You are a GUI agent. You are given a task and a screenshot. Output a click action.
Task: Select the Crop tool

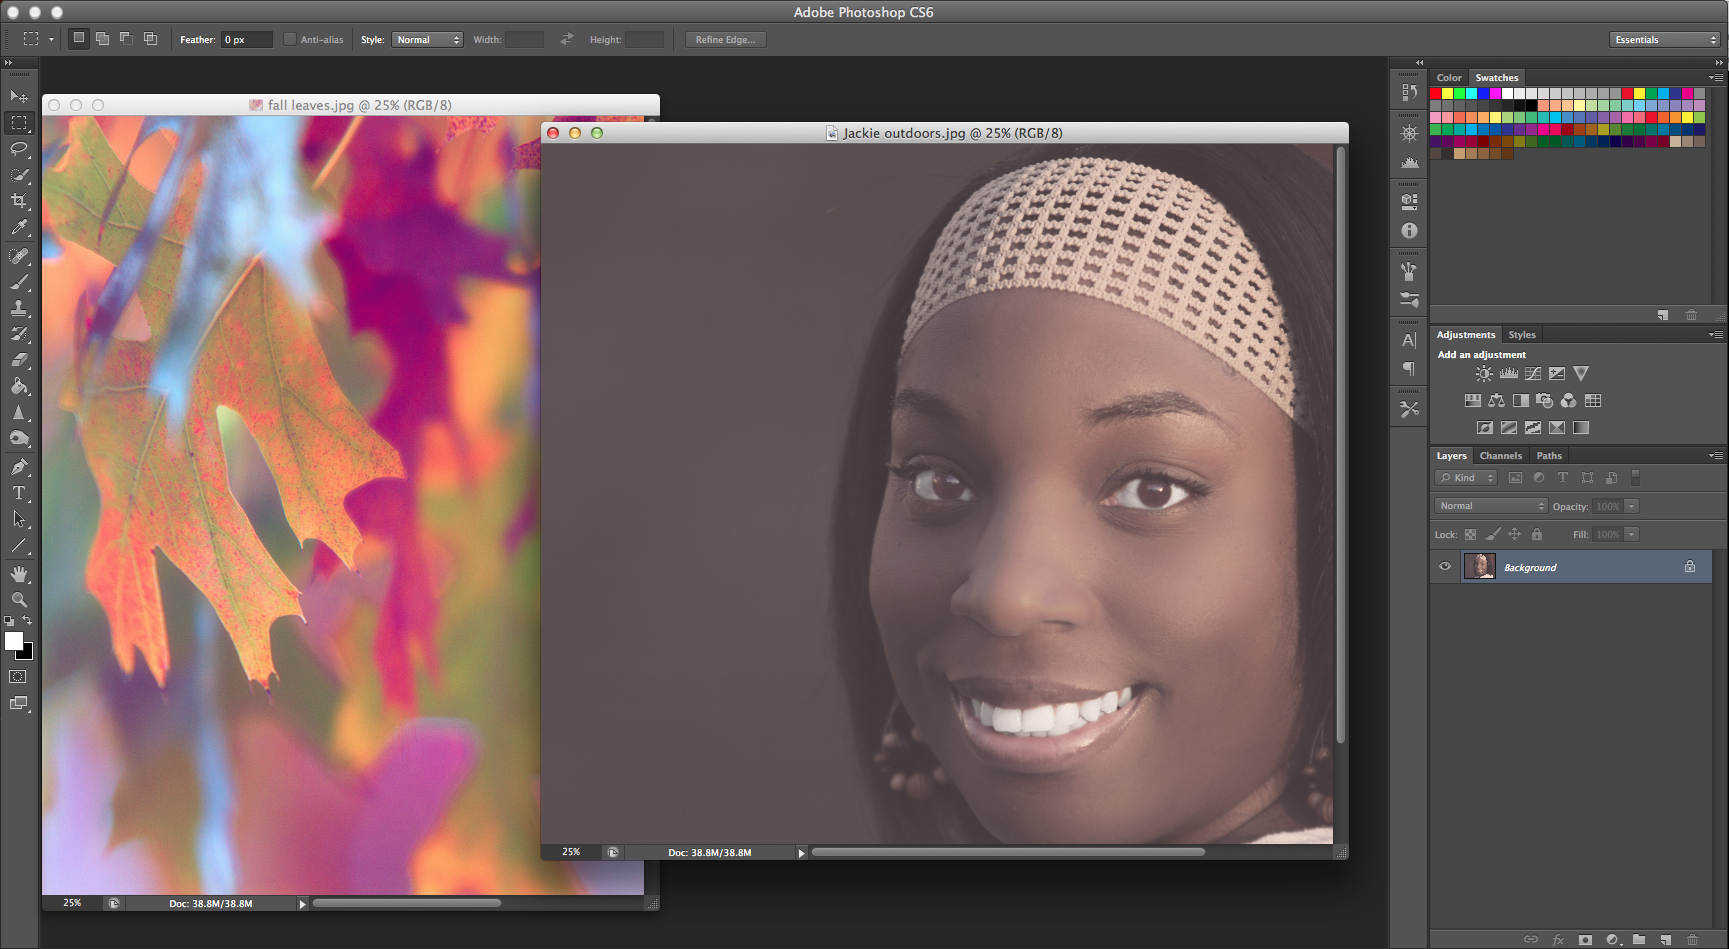[x=19, y=201]
